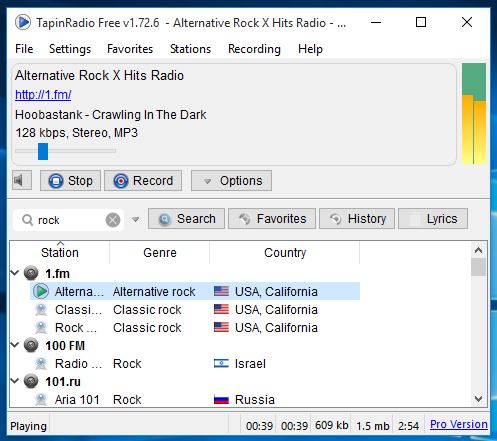Click the 100 FM group icon

pyautogui.click(x=31, y=345)
